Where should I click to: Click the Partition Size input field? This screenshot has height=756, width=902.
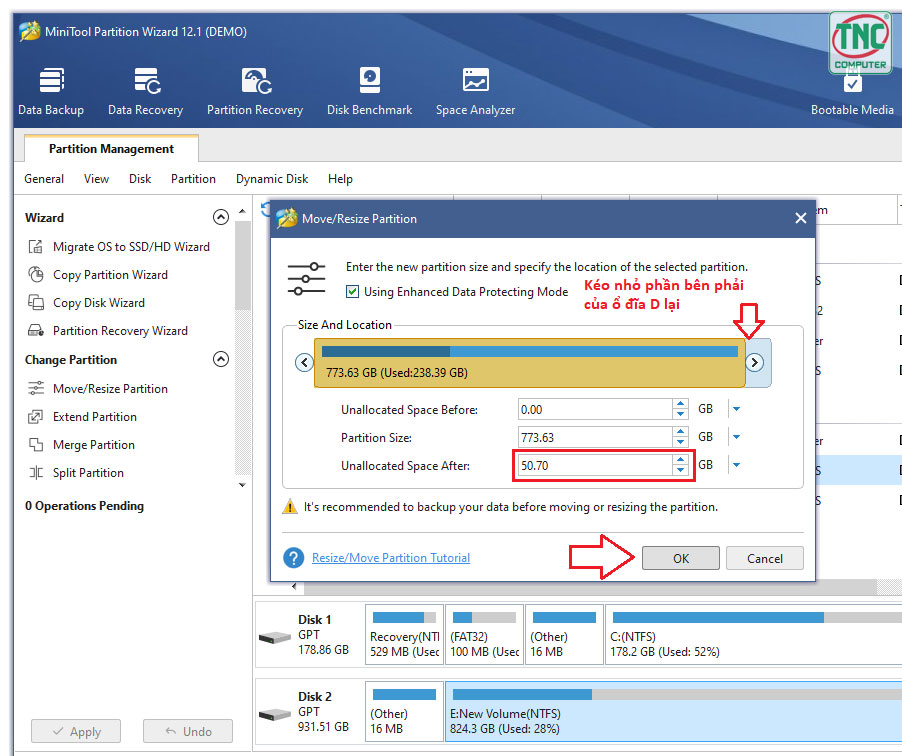click(595, 437)
